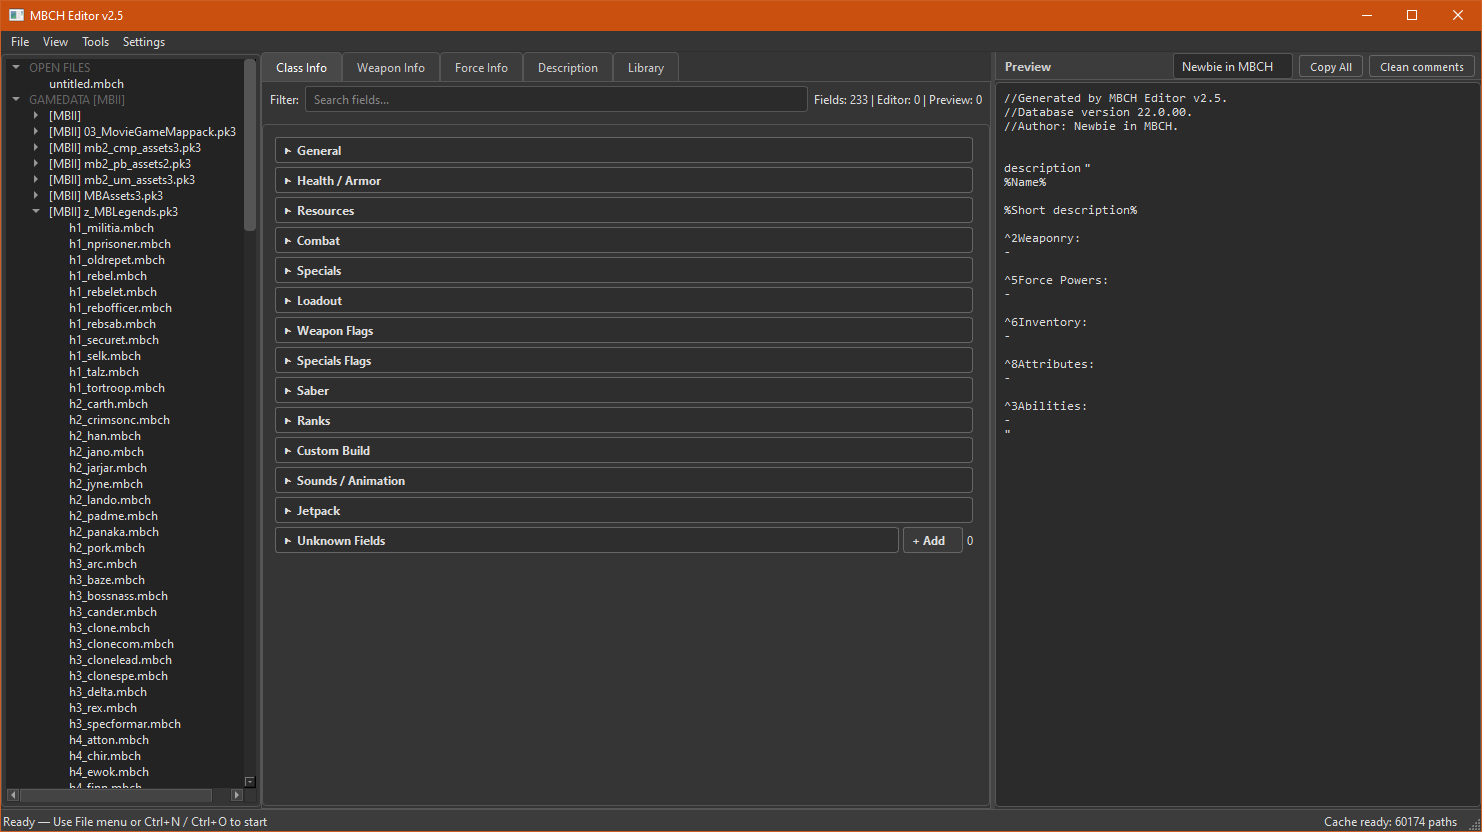Expand the Specials Flags section
The width and height of the screenshot is (1482, 832).
[x=623, y=360]
